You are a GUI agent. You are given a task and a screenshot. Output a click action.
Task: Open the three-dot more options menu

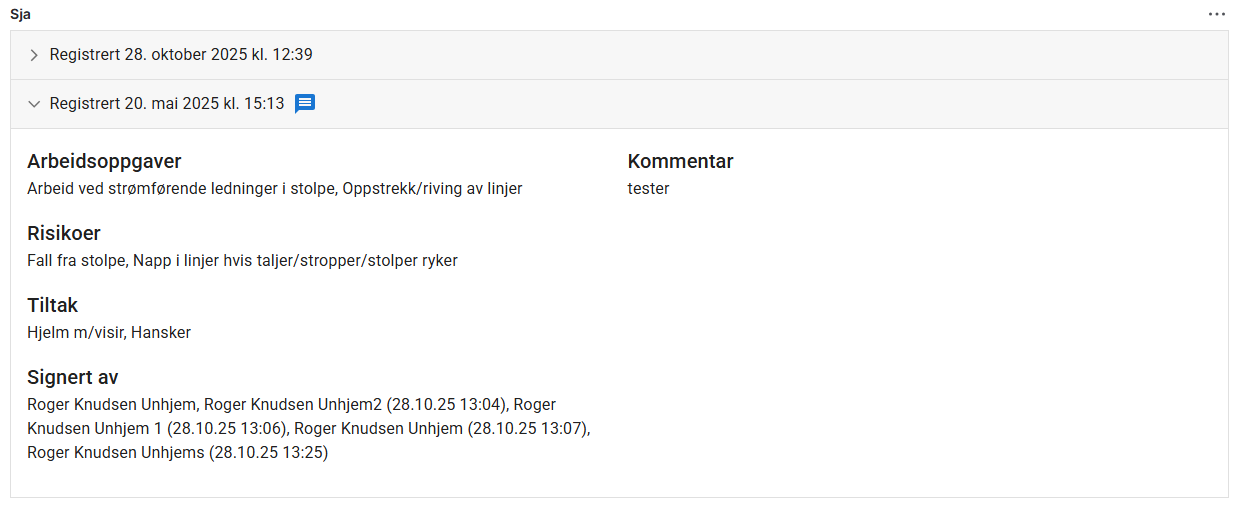coord(1216,14)
